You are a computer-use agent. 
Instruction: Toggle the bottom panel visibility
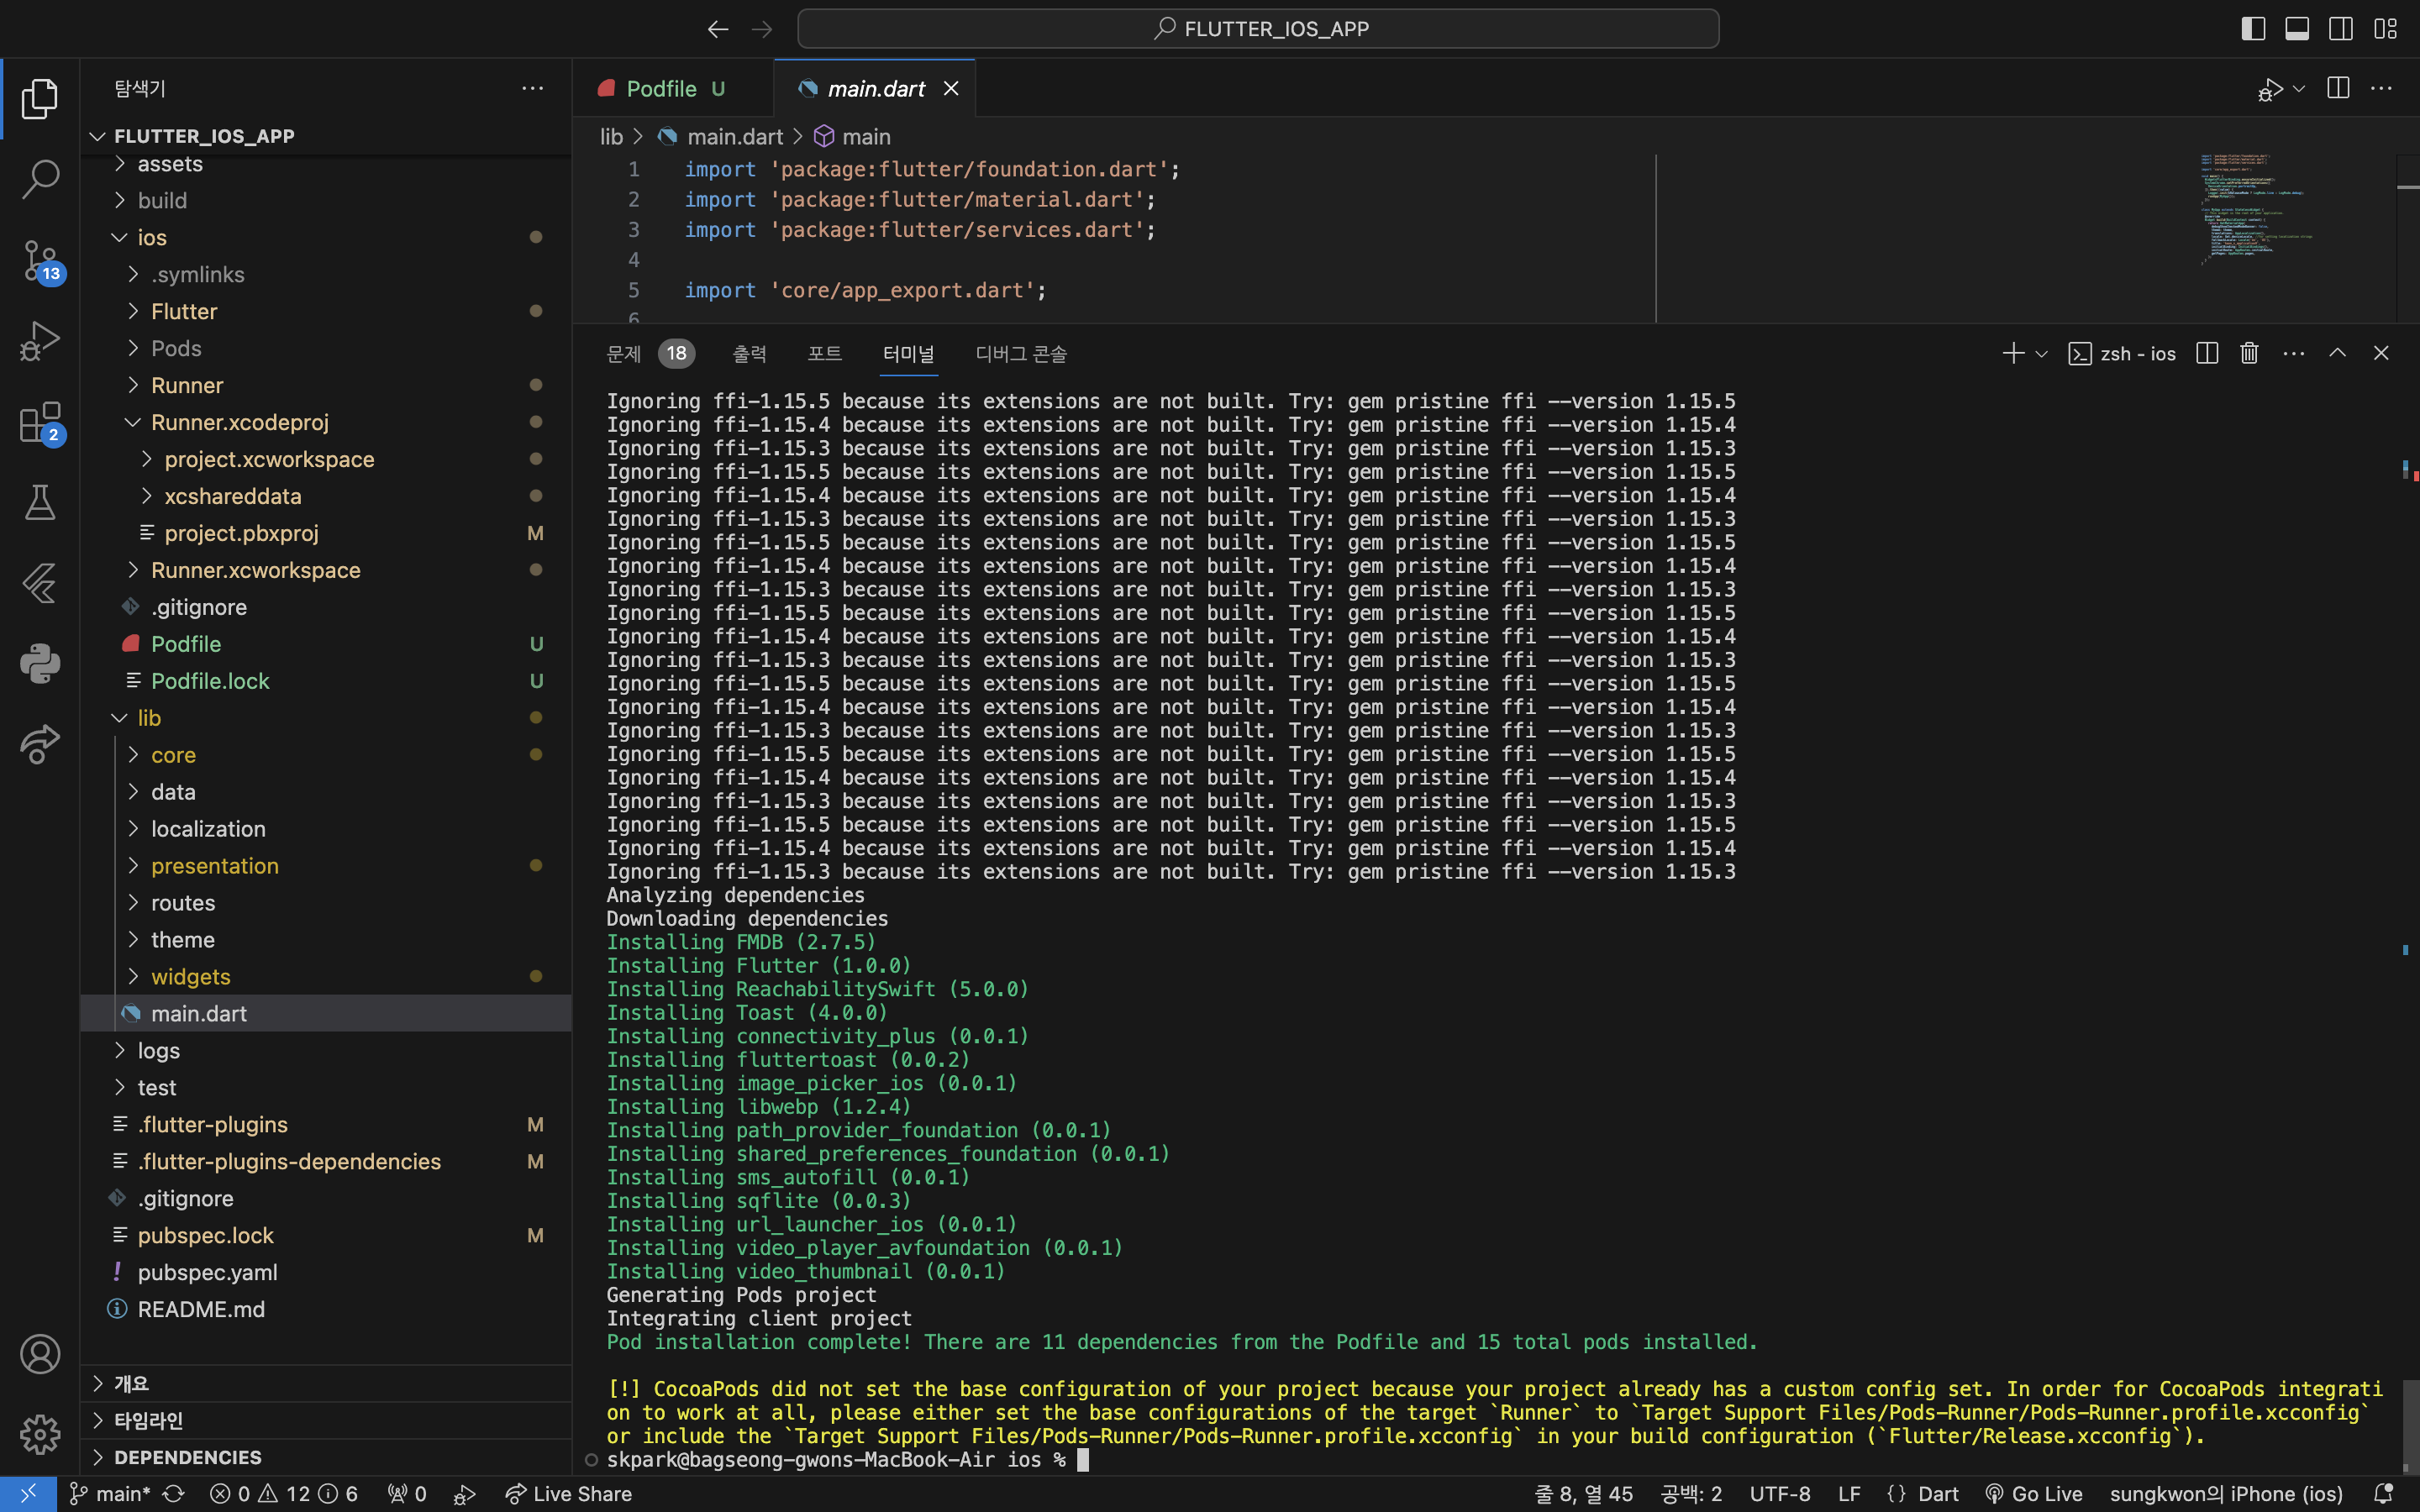(2297, 29)
